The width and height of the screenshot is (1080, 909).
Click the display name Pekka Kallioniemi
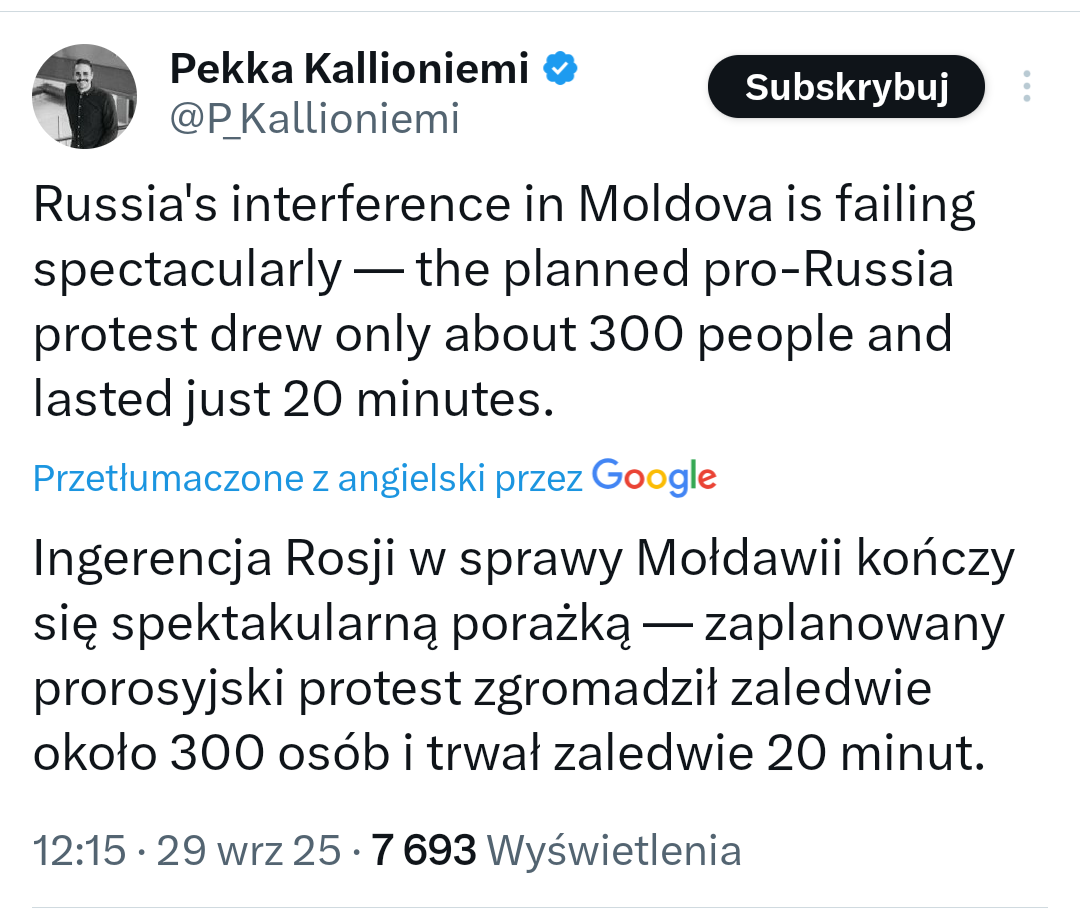349,70
